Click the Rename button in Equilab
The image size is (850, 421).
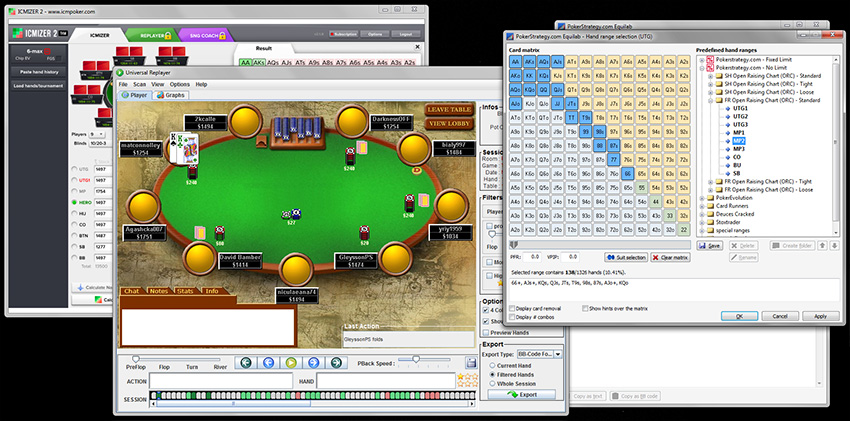click(x=743, y=257)
